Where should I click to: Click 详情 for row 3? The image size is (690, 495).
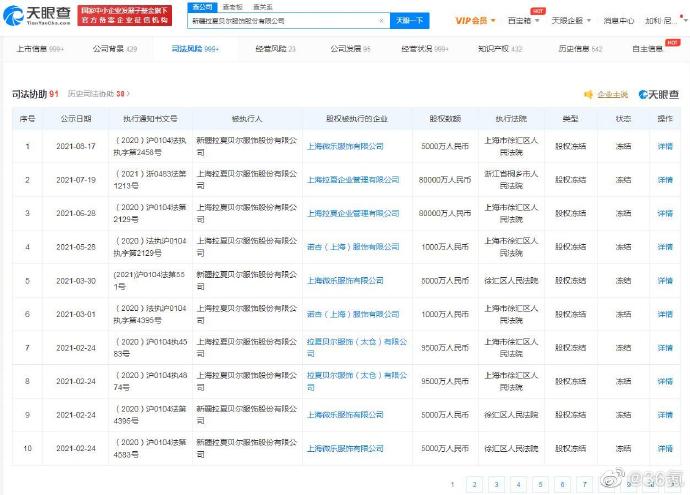click(665, 213)
